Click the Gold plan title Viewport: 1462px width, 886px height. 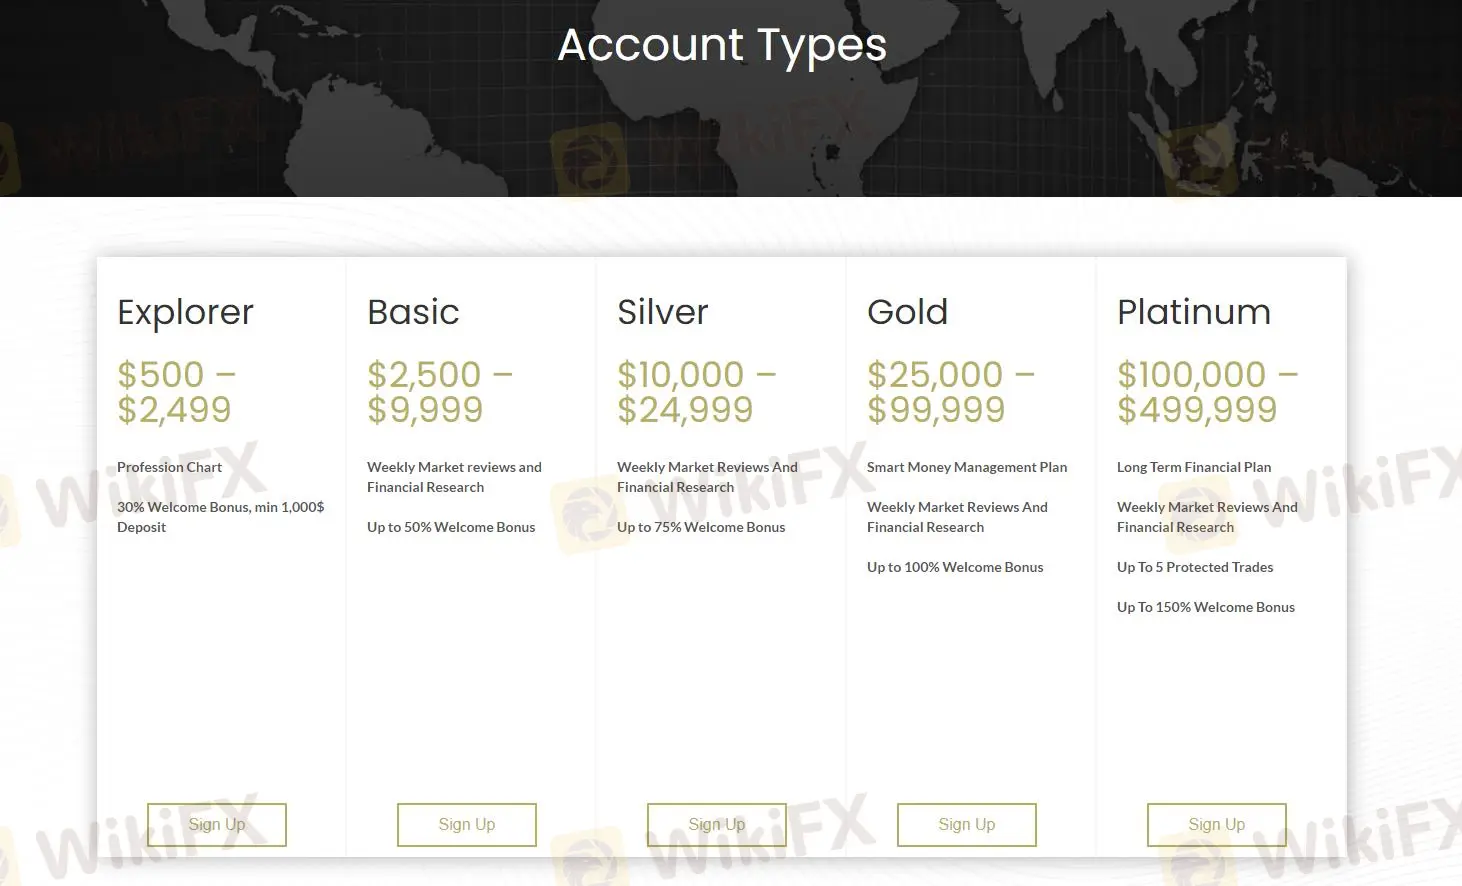click(907, 312)
